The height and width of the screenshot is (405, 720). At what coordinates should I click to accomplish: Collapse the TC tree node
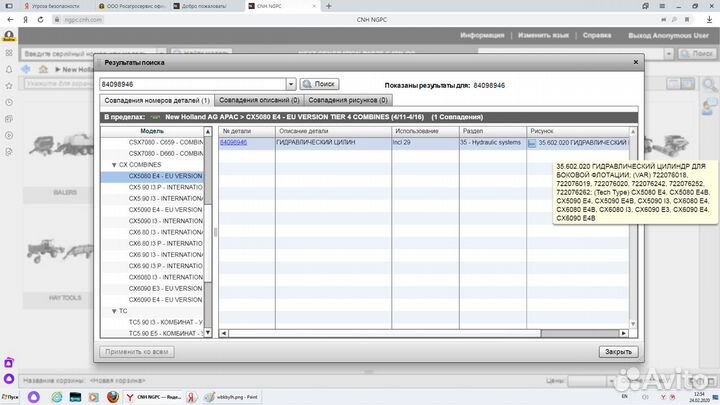[x=114, y=311]
